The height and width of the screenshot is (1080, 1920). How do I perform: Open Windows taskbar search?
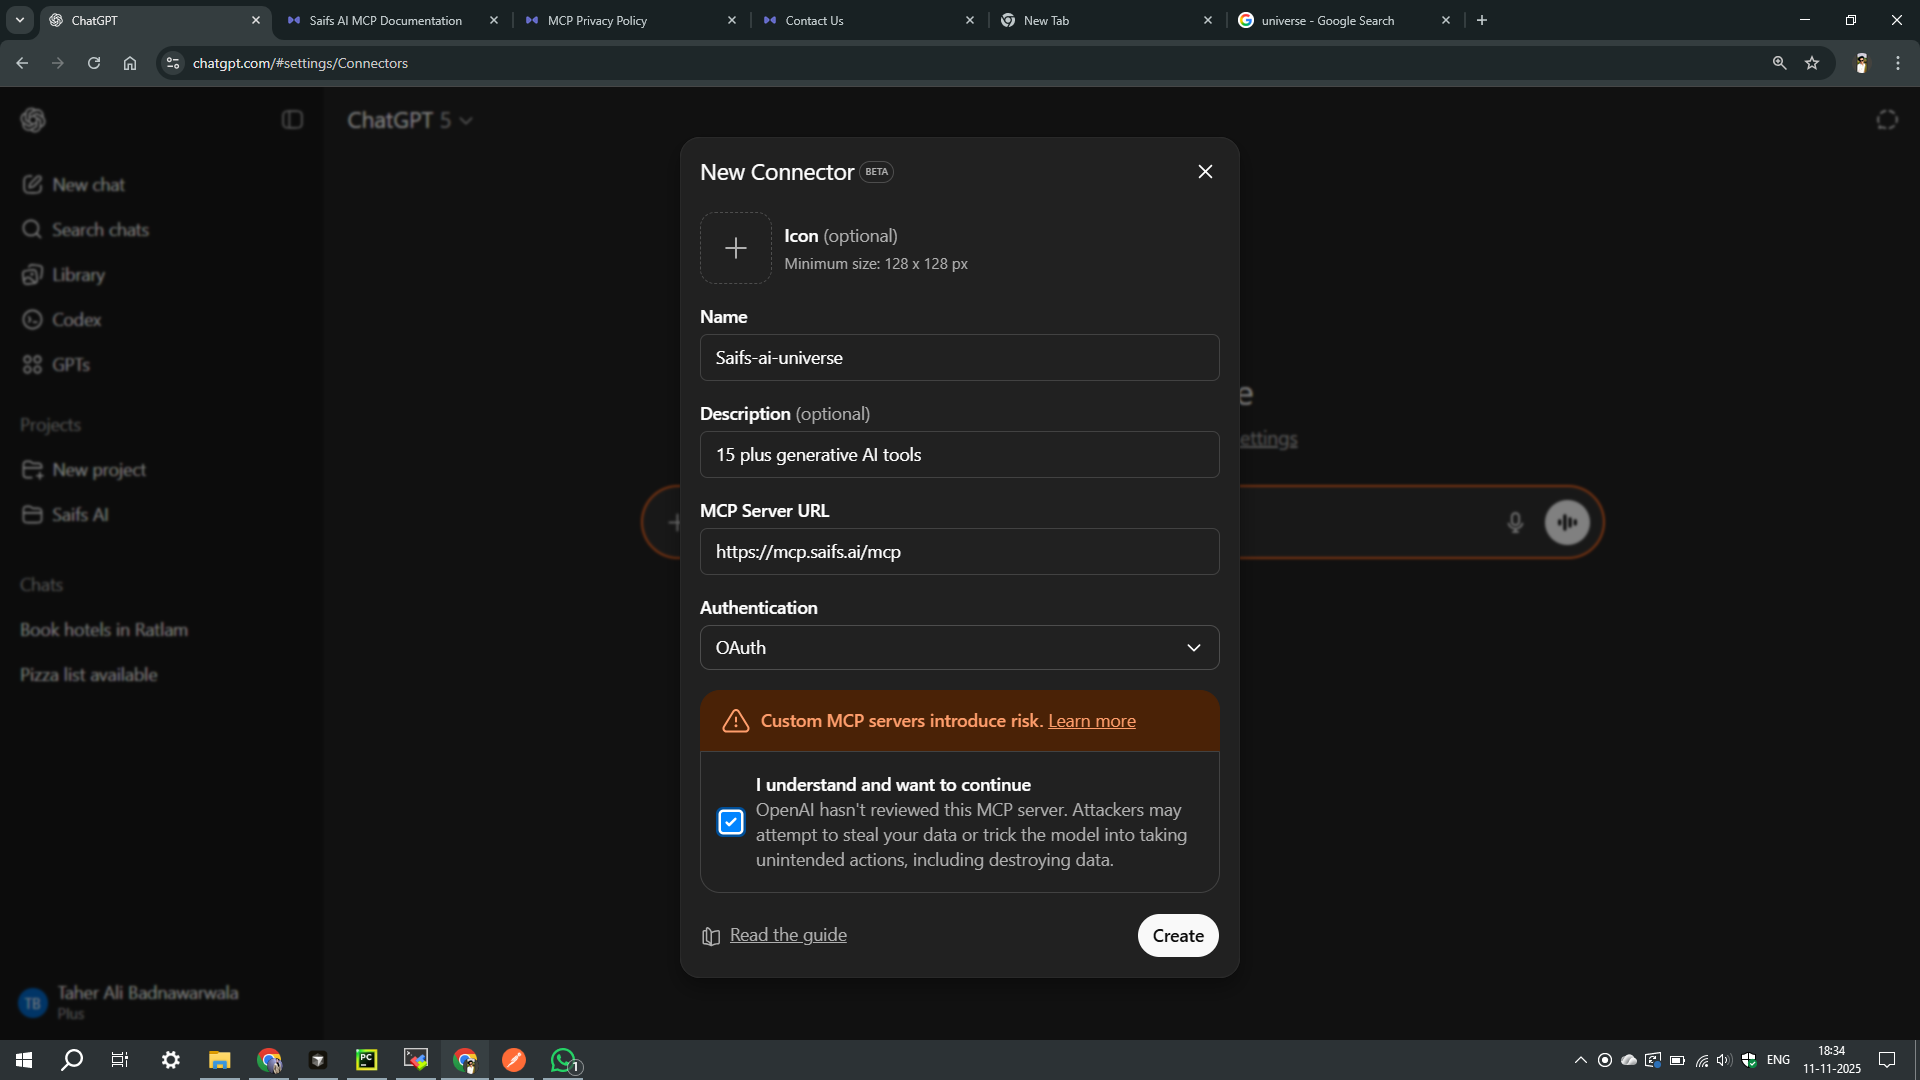pos(72,1060)
